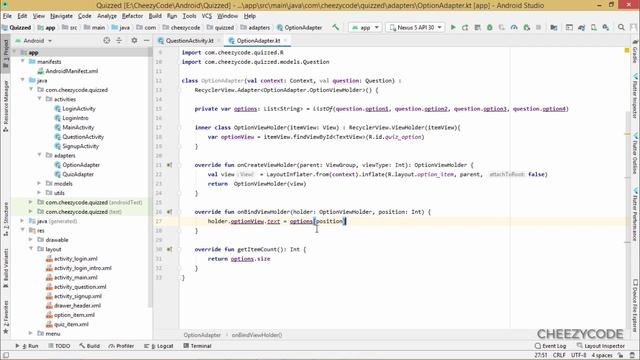The image size is (640, 360).
Task: Click the tool windows toggle icon in the bottom-left corner
Action: (x=5, y=355)
